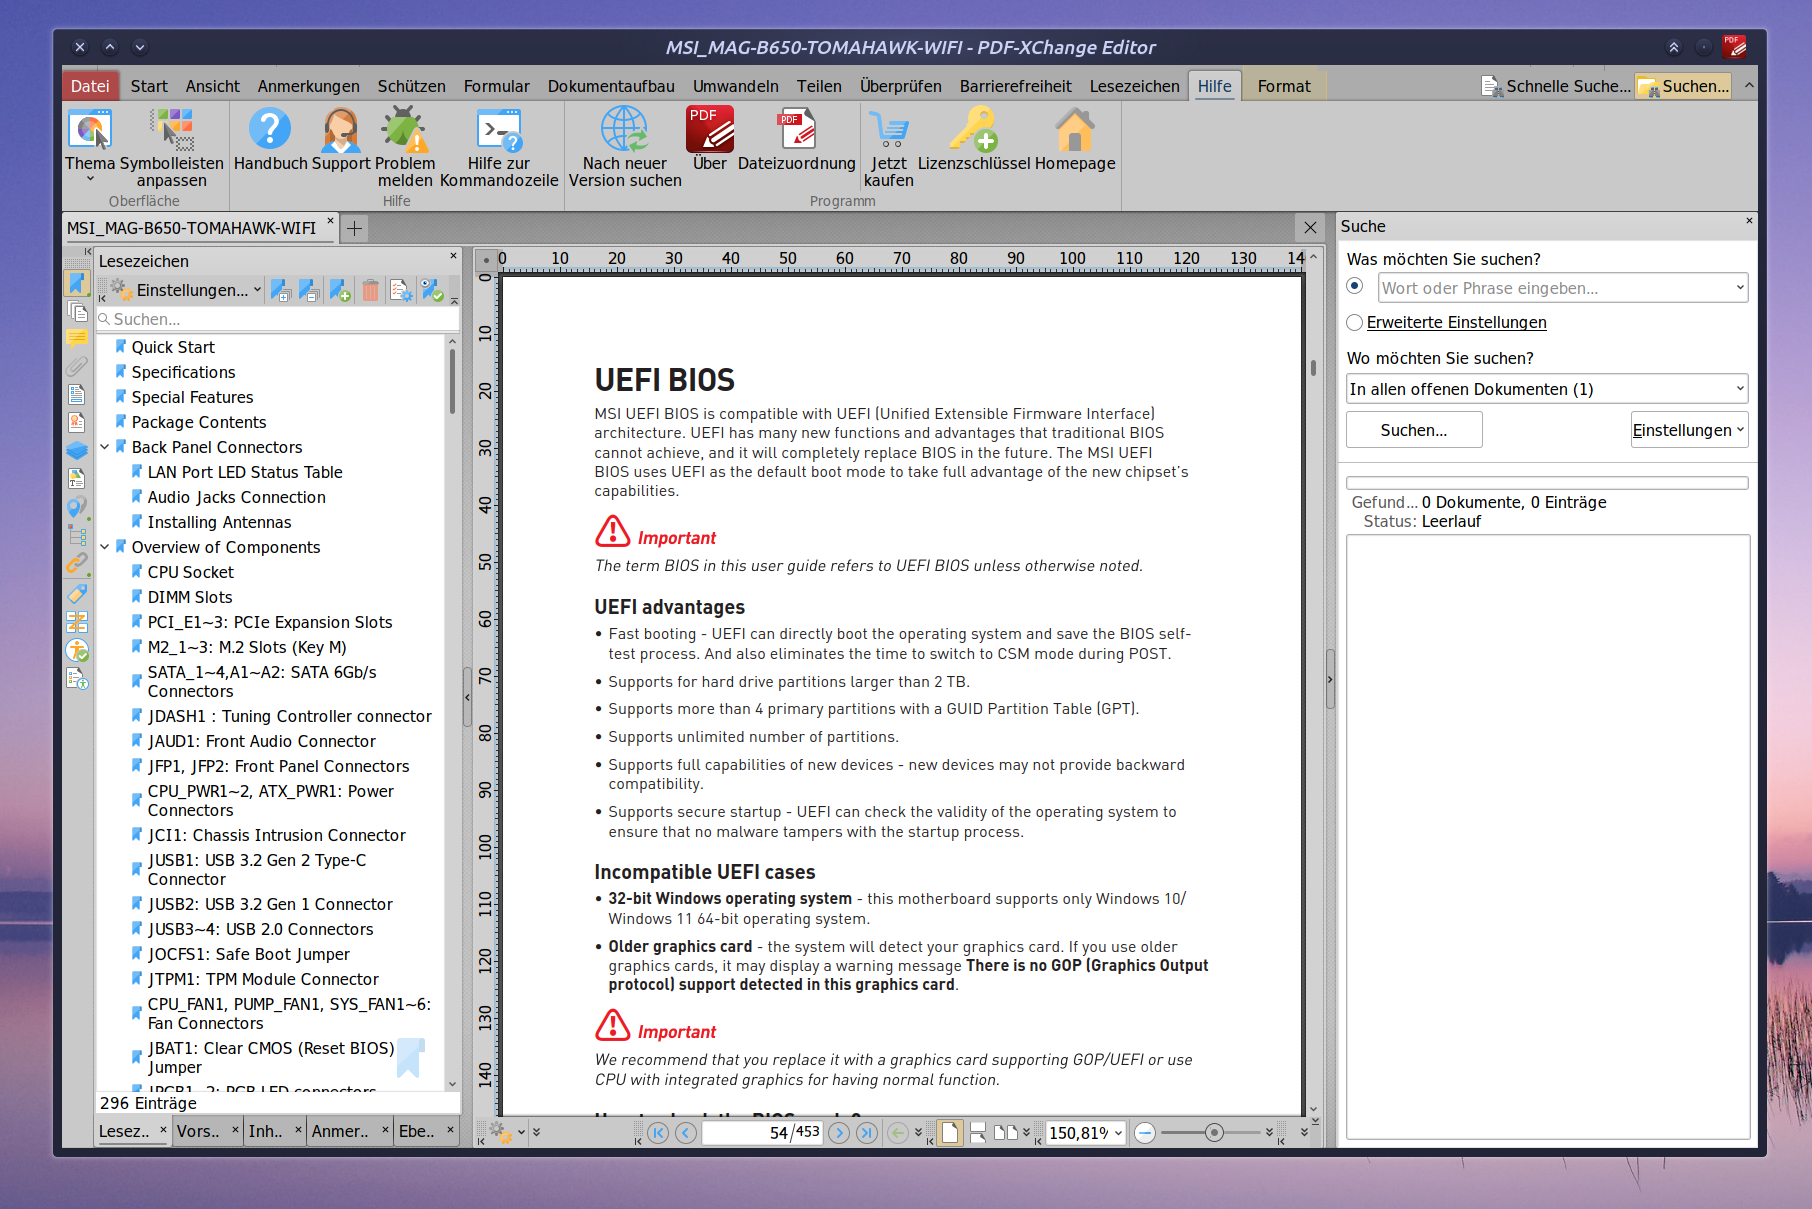Open the search phrase combo box arrow

1739,288
